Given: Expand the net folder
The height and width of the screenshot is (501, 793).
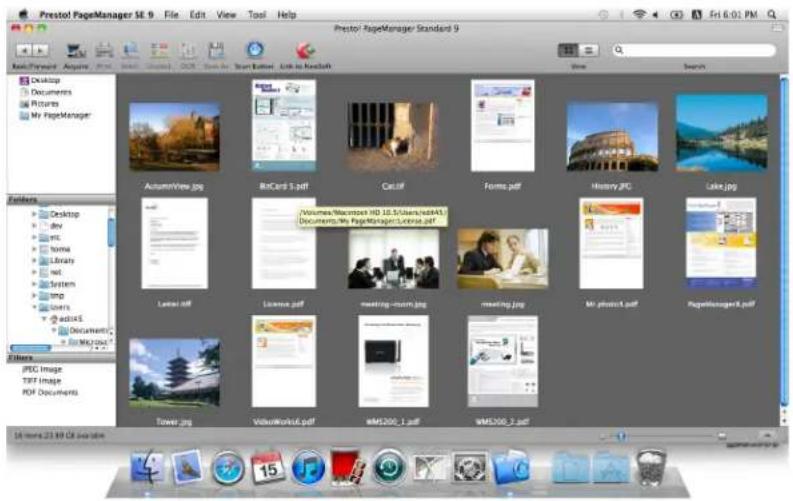Looking at the screenshot, I should click(x=34, y=272).
